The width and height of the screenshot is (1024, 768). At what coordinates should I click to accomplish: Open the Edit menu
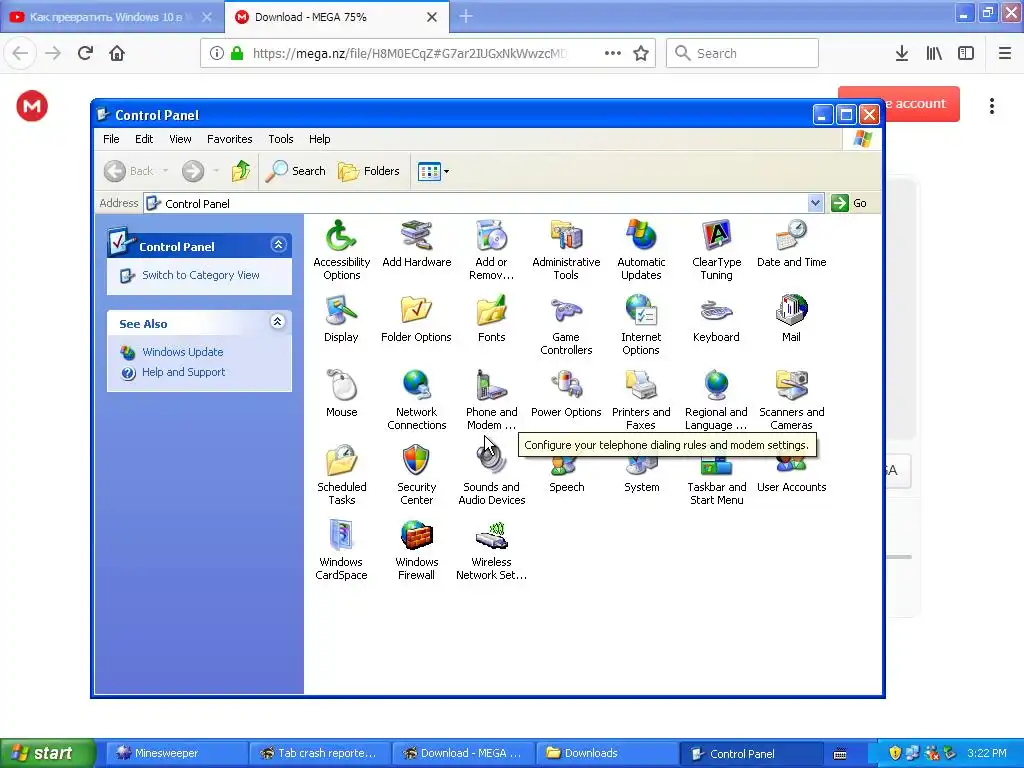pyautogui.click(x=144, y=139)
